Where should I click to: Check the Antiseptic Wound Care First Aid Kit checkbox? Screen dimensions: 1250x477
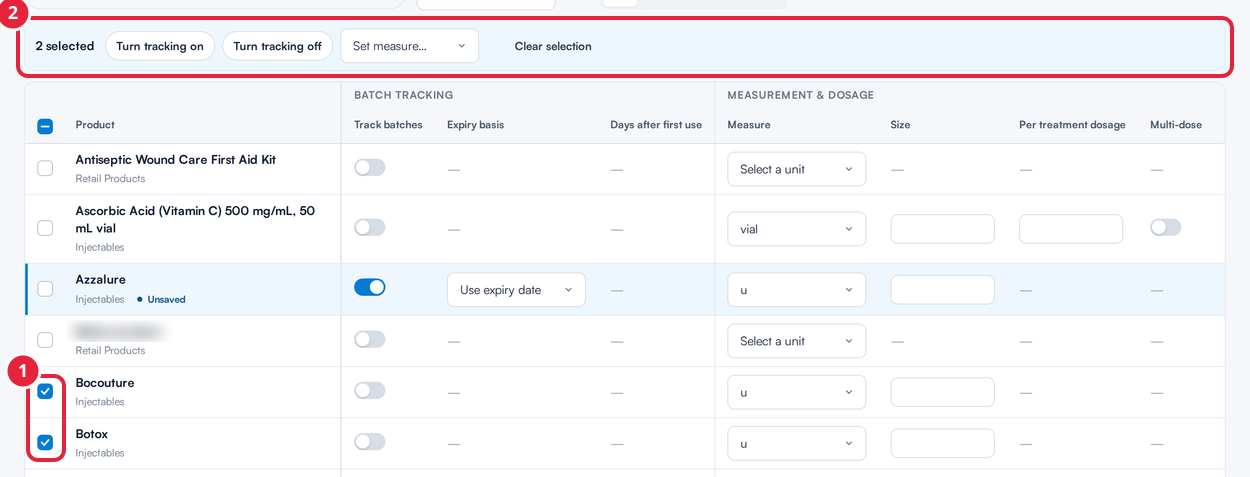pos(45,168)
